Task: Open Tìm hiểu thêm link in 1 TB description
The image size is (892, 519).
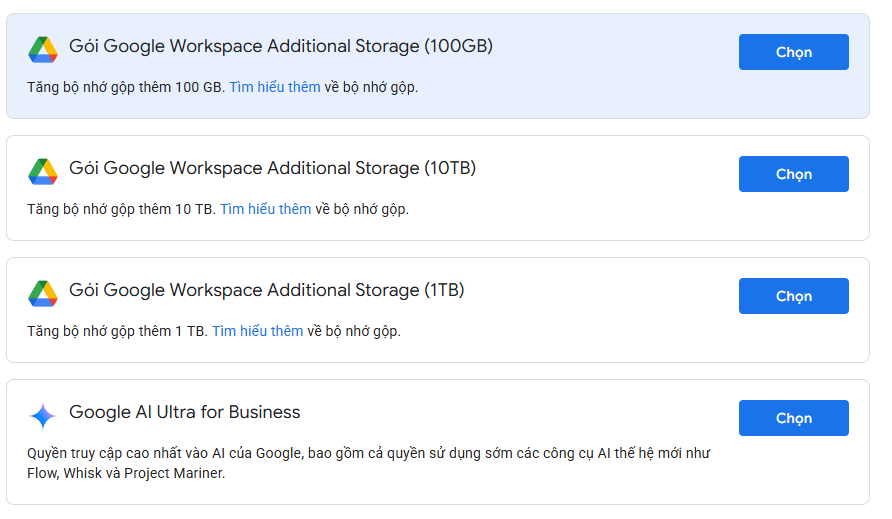Action: pos(258,331)
